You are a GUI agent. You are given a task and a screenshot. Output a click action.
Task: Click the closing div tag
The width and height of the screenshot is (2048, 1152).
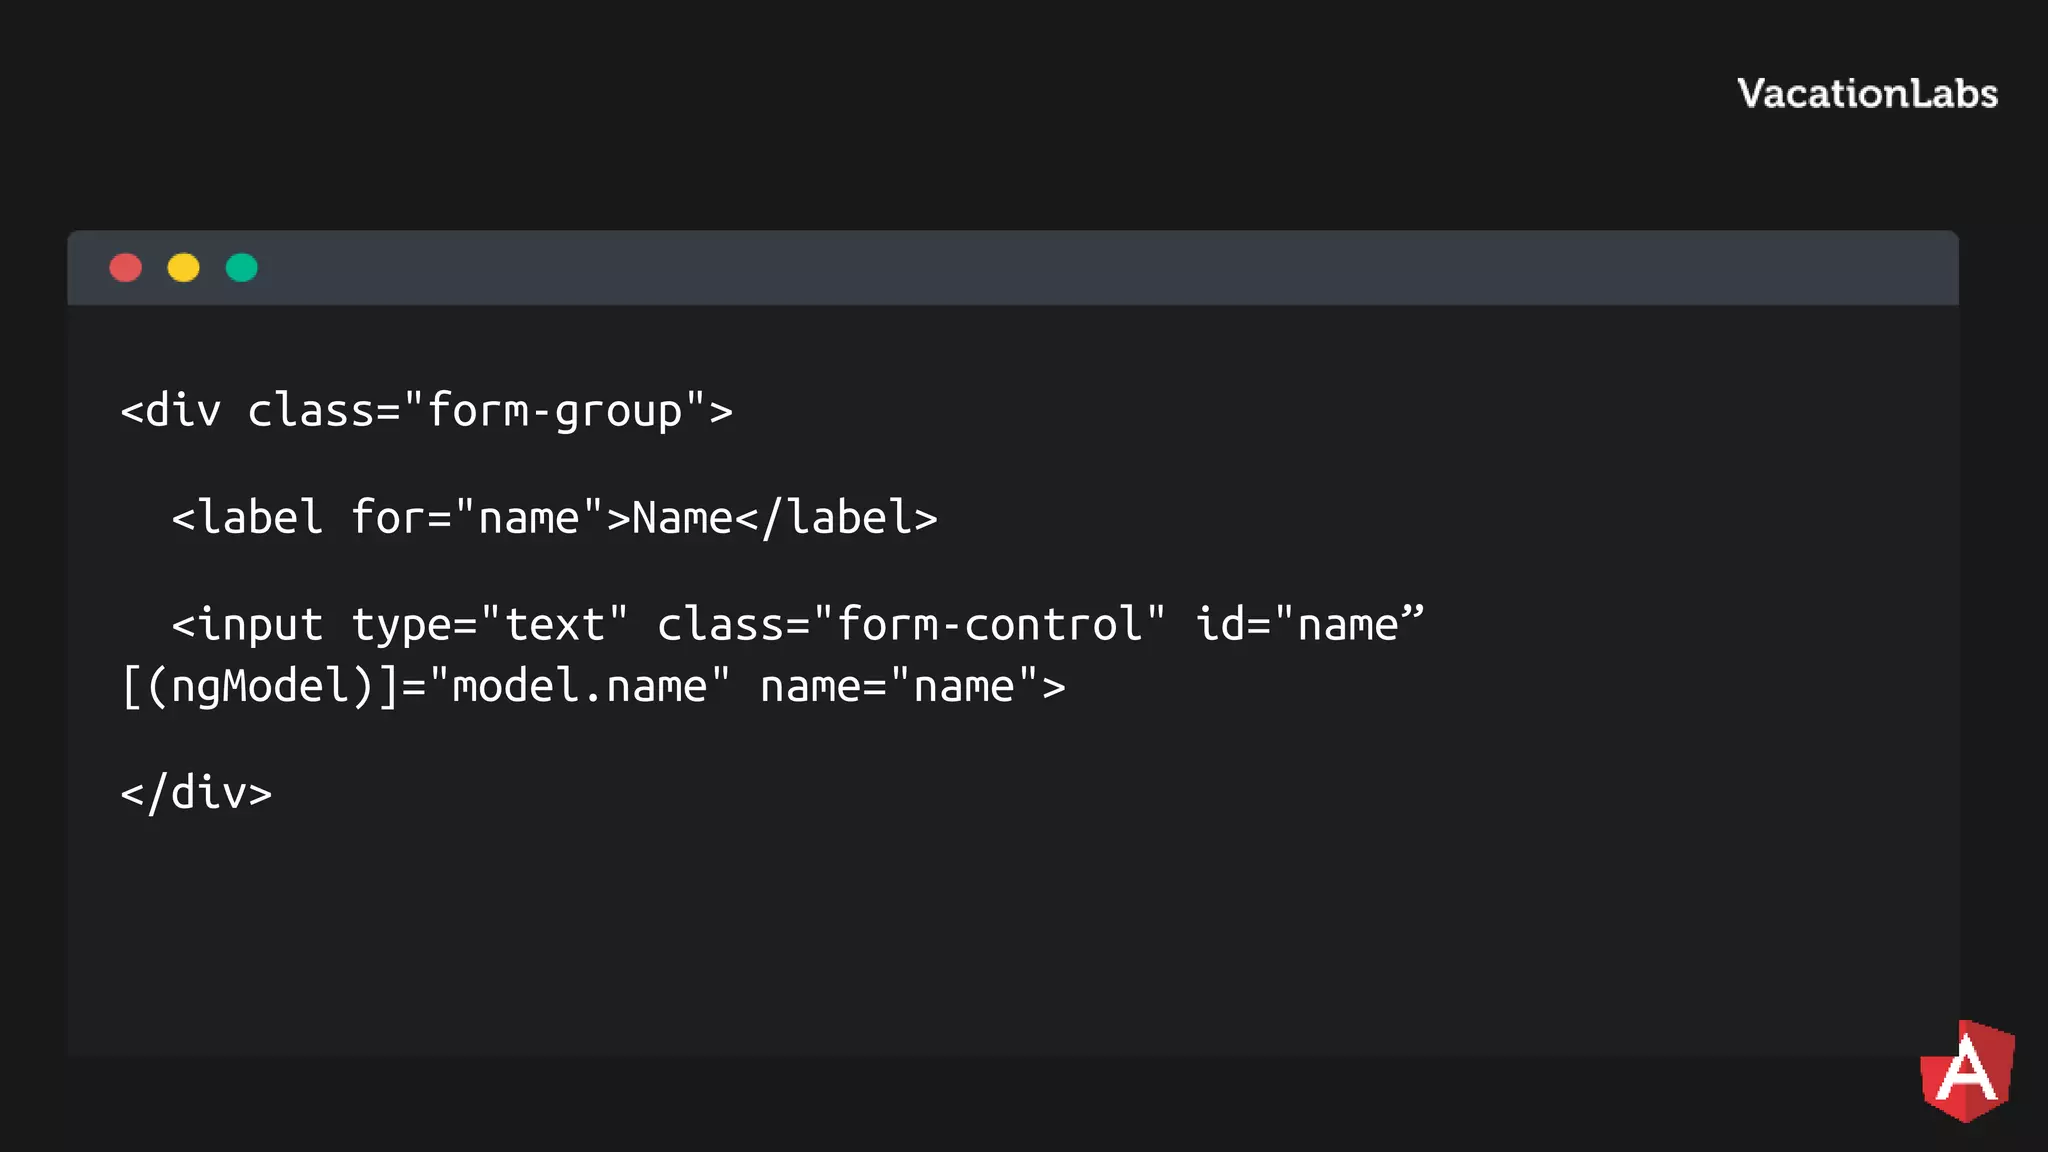tap(197, 793)
